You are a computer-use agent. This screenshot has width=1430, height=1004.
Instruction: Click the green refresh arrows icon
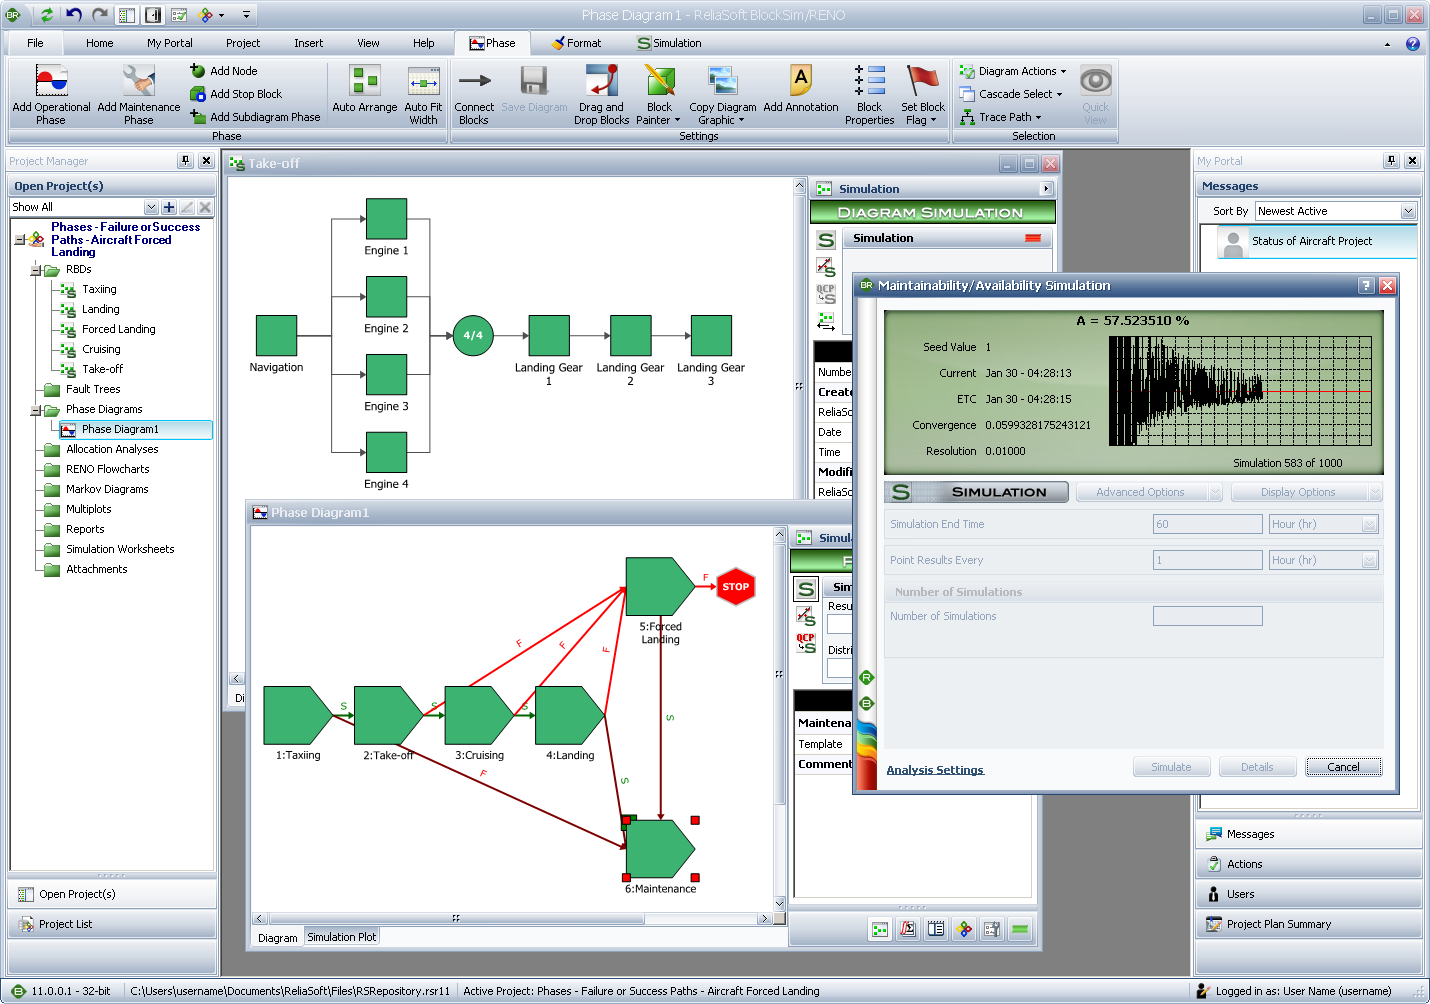click(47, 15)
